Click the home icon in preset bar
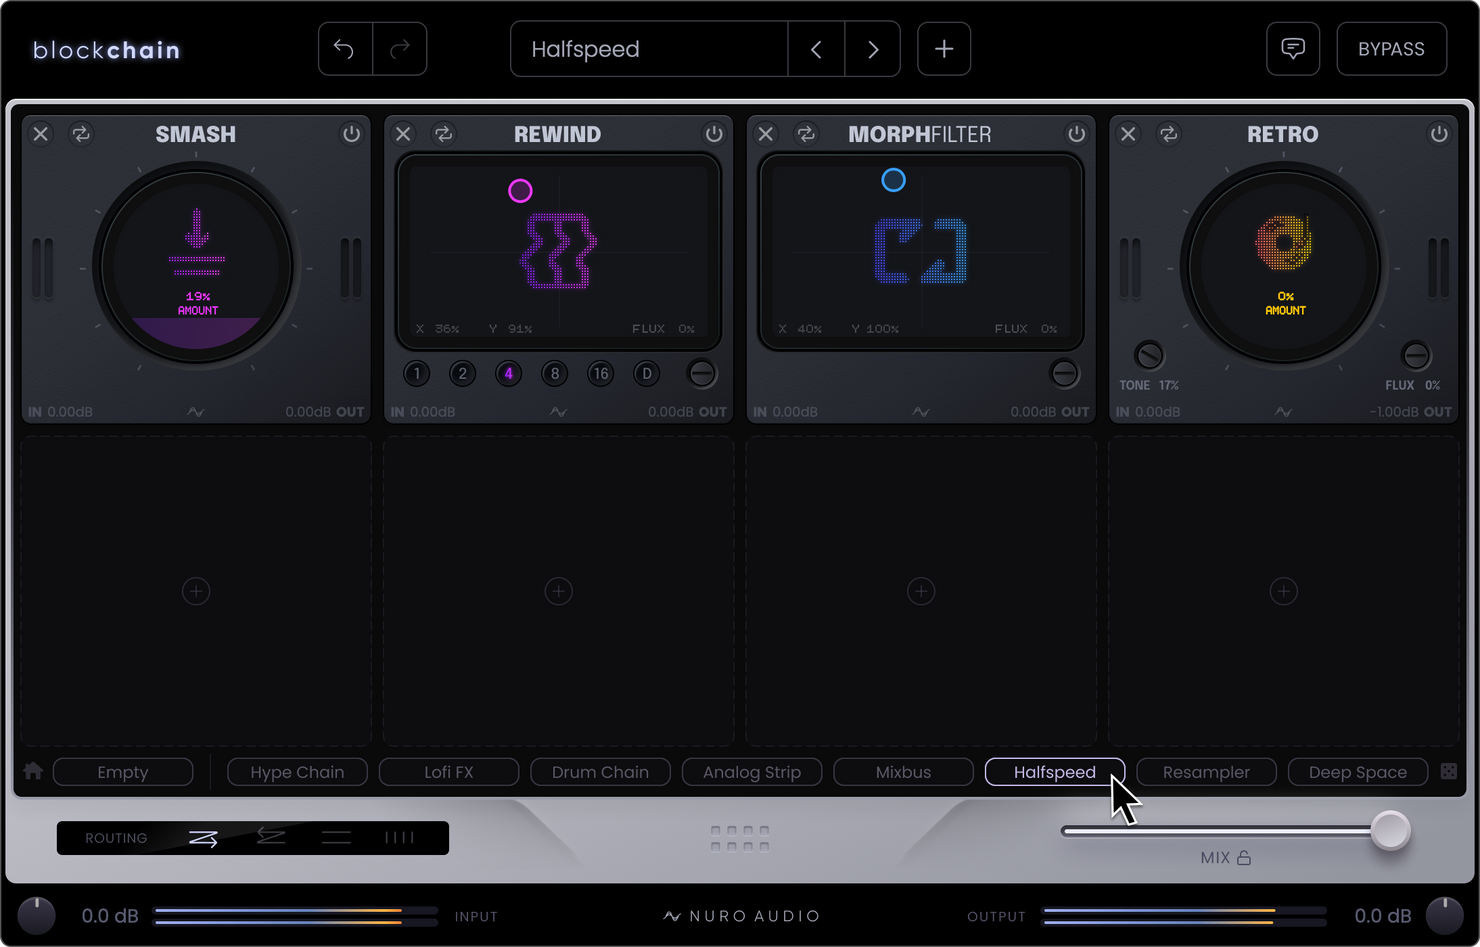The width and height of the screenshot is (1480, 947). click(33, 771)
